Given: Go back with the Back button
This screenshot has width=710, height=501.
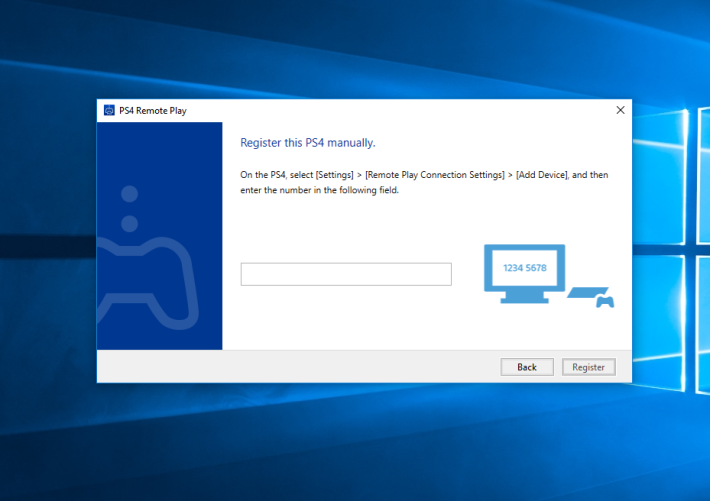Looking at the screenshot, I should pos(527,367).
